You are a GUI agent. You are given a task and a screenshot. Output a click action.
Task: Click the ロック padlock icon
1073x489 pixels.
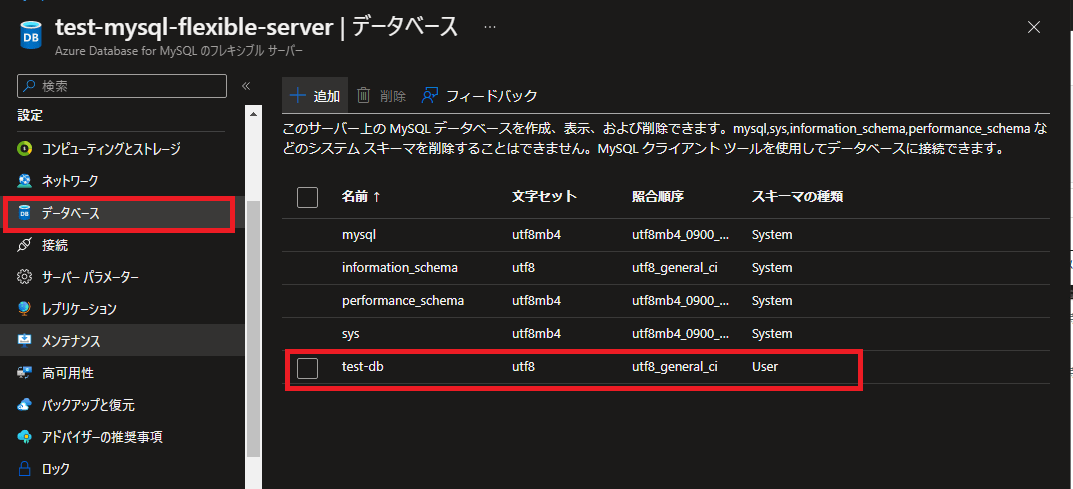tap(25, 469)
